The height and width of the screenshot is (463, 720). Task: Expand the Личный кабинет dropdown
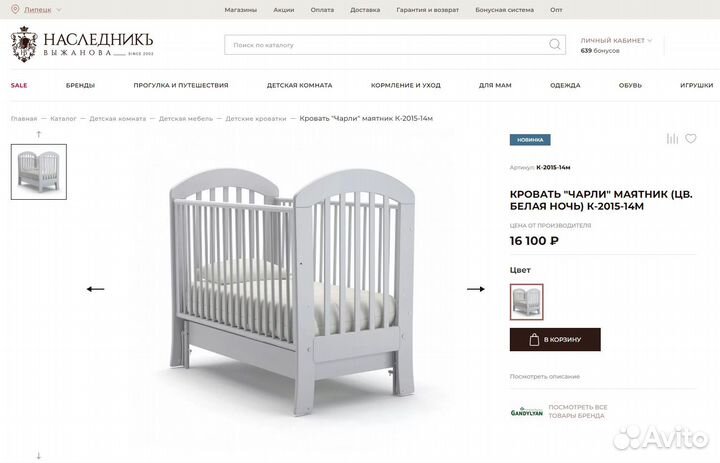coord(616,40)
